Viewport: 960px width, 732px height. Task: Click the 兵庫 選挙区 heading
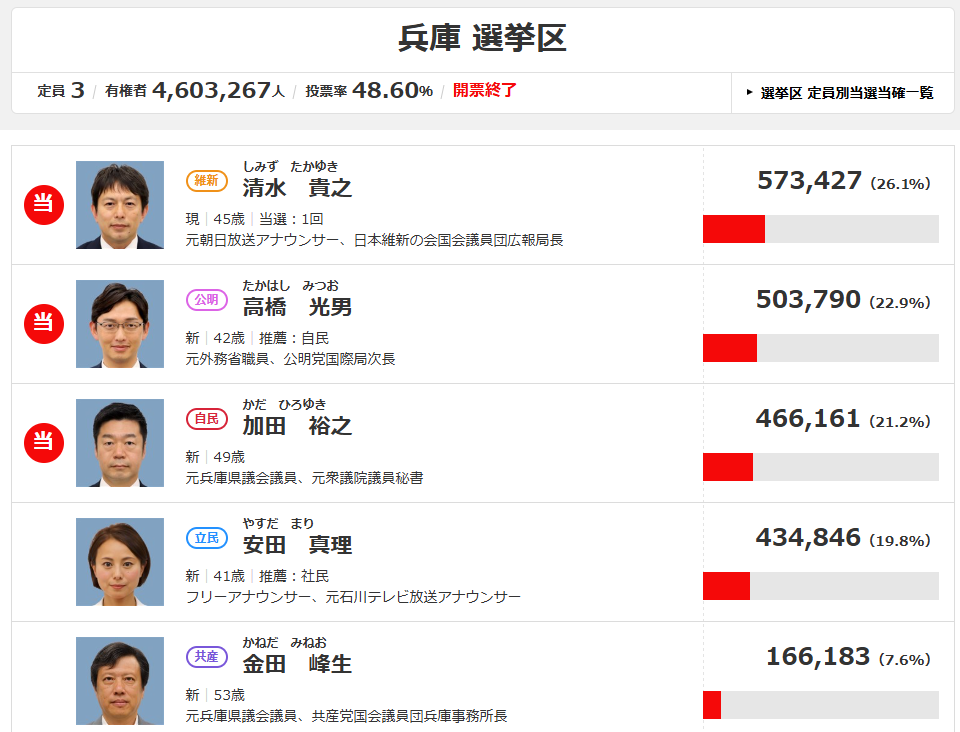(x=482, y=38)
